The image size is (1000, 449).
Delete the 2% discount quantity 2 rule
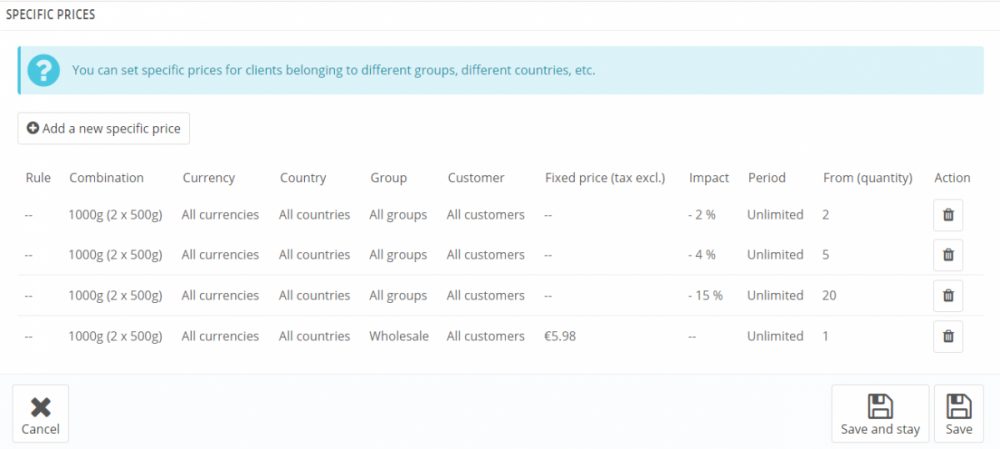pos(948,215)
